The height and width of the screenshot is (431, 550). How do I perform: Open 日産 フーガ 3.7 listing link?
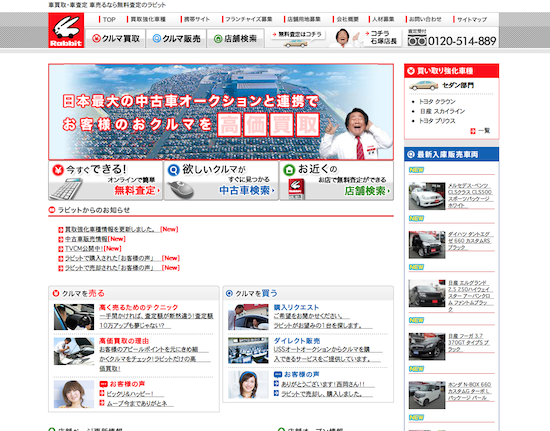pos(468,343)
